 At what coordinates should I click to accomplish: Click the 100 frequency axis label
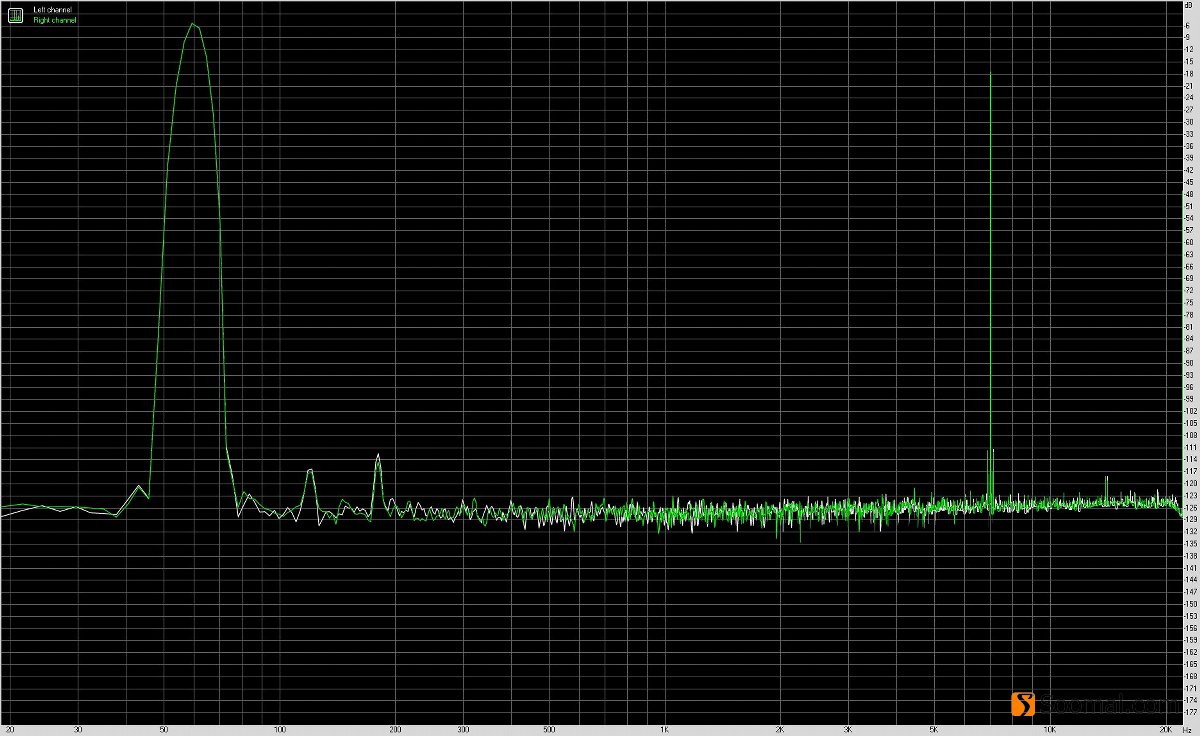point(278,730)
